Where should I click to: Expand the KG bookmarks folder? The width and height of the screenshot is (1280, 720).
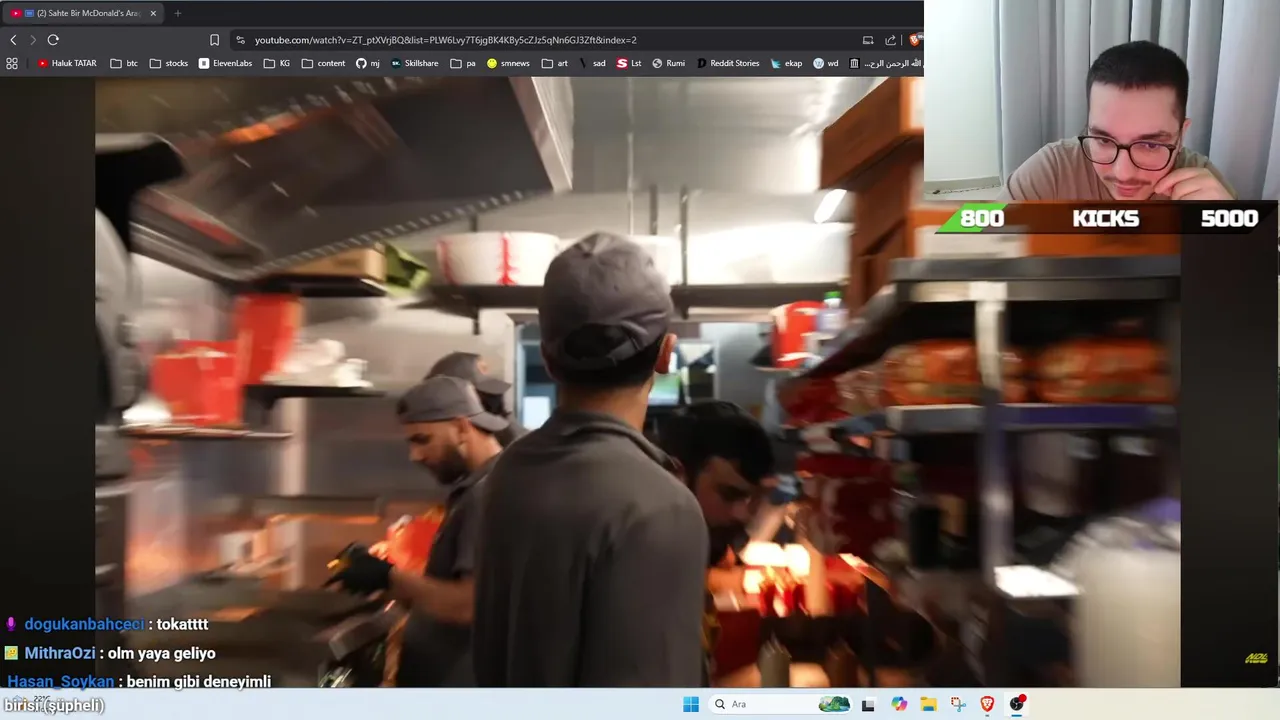click(277, 63)
